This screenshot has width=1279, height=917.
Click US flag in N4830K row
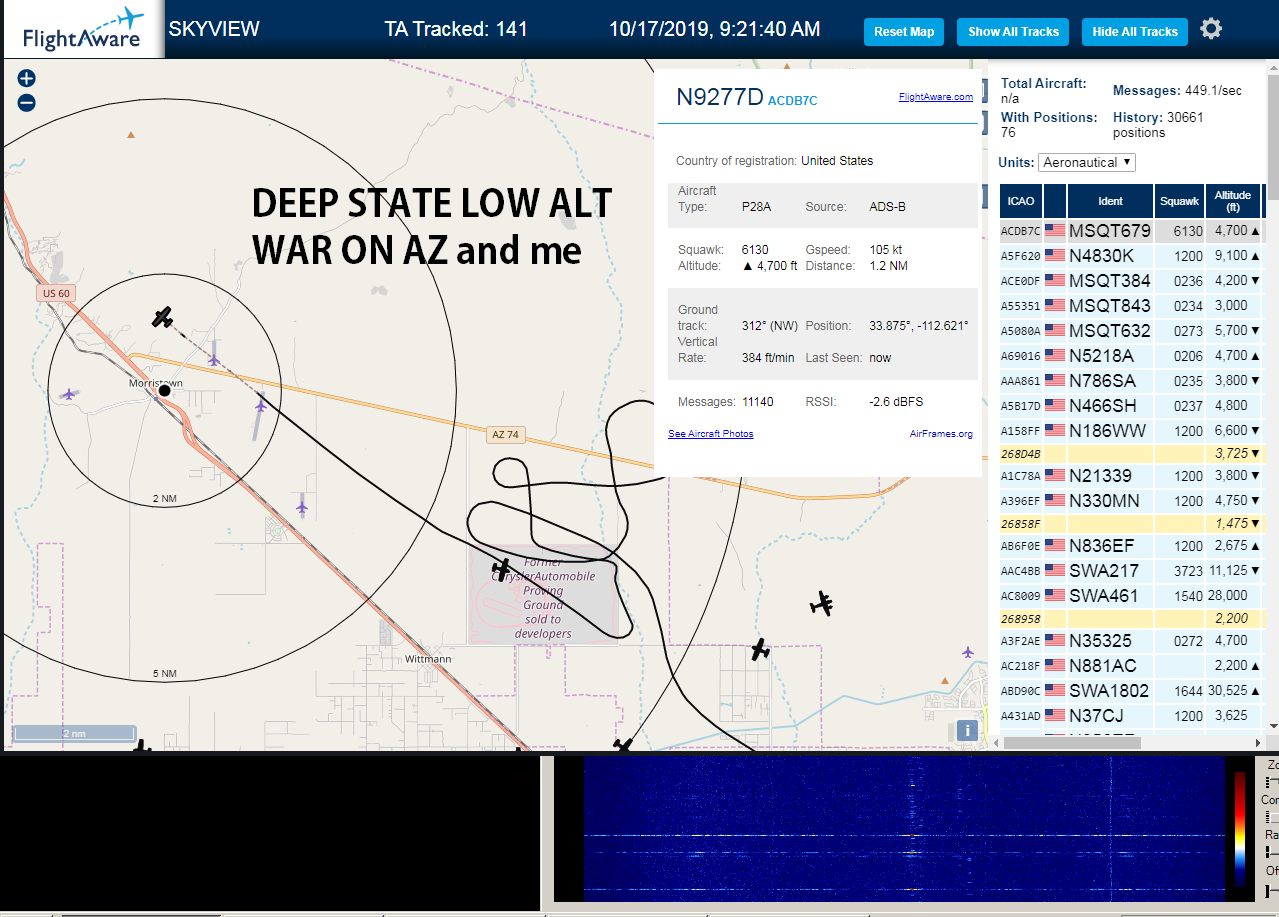coord(1055,255)
